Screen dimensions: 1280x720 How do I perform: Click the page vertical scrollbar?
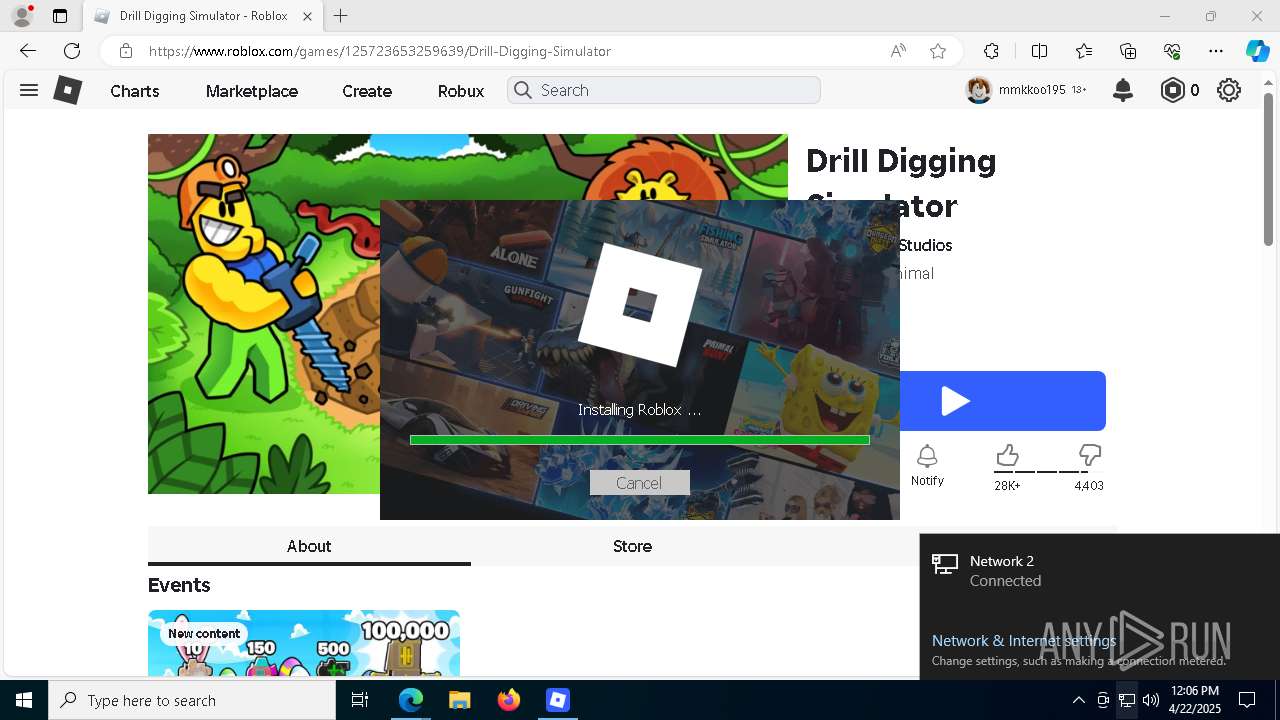point(1269,170)
